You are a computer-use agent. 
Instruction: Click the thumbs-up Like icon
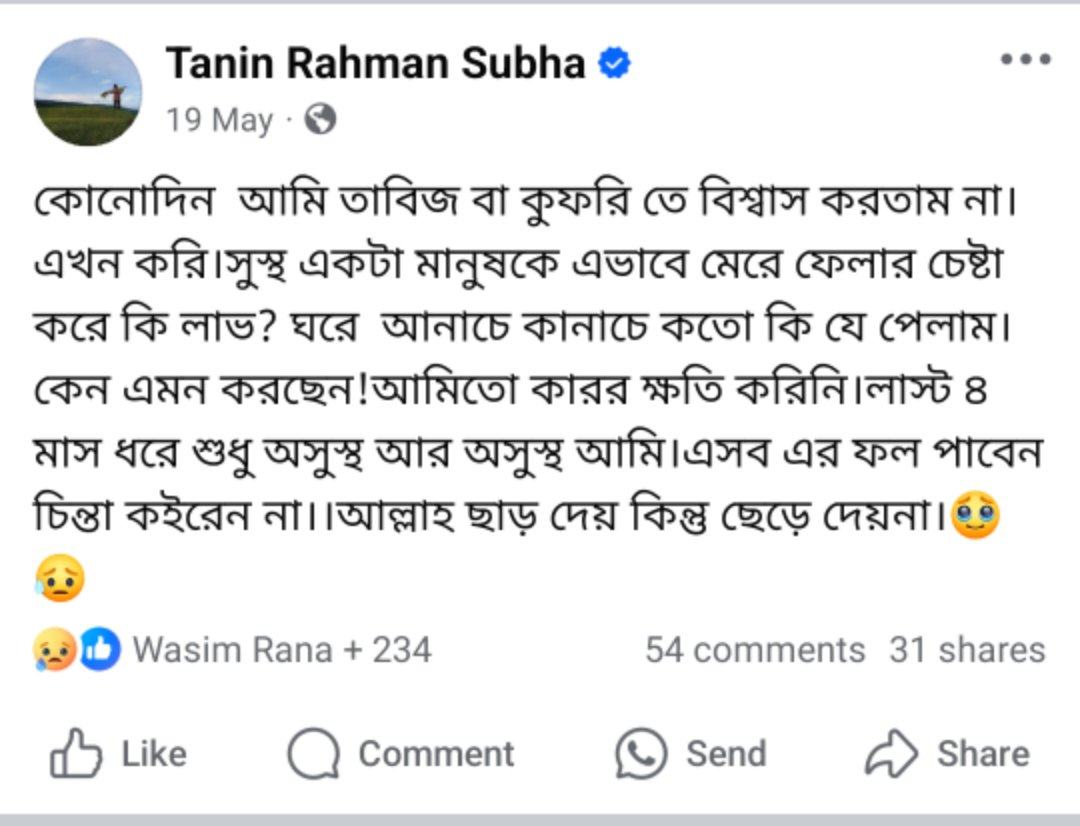[x=76, y=753]
